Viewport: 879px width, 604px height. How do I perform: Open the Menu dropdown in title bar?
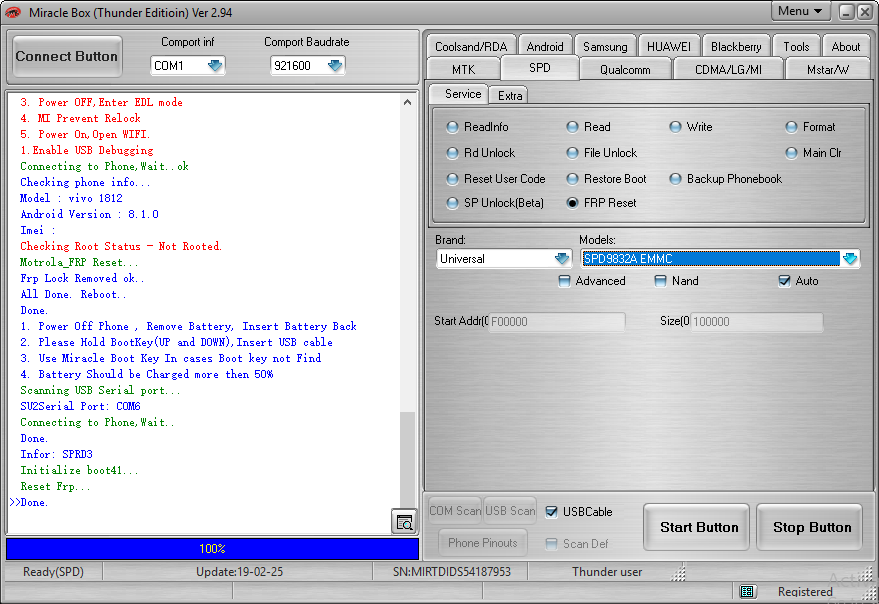(800, 11)
